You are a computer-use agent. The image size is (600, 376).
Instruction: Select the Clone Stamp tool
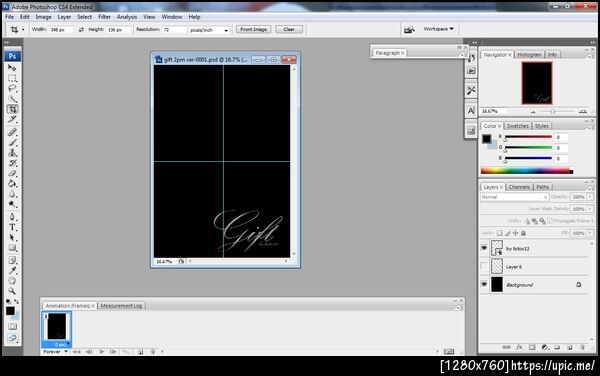(x=12, y=153)
